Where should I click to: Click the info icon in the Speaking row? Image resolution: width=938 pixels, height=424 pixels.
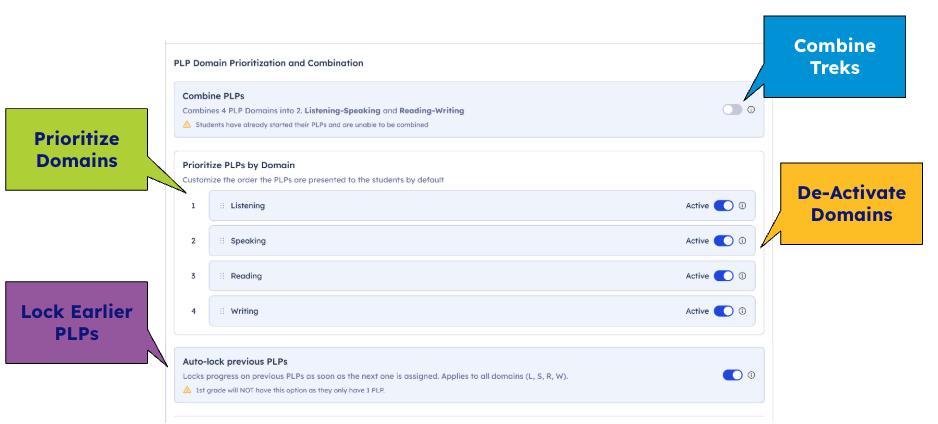742,241
